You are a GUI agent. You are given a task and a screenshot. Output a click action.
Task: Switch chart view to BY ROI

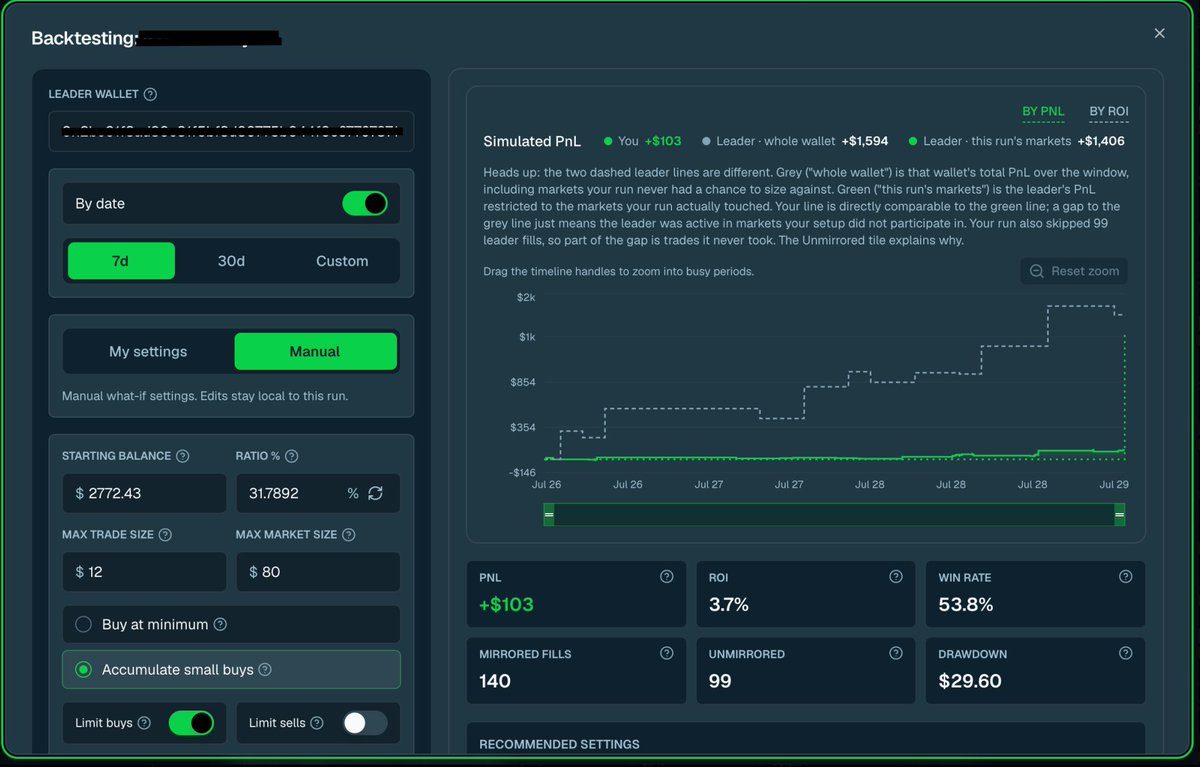(x=1109, y=111)
